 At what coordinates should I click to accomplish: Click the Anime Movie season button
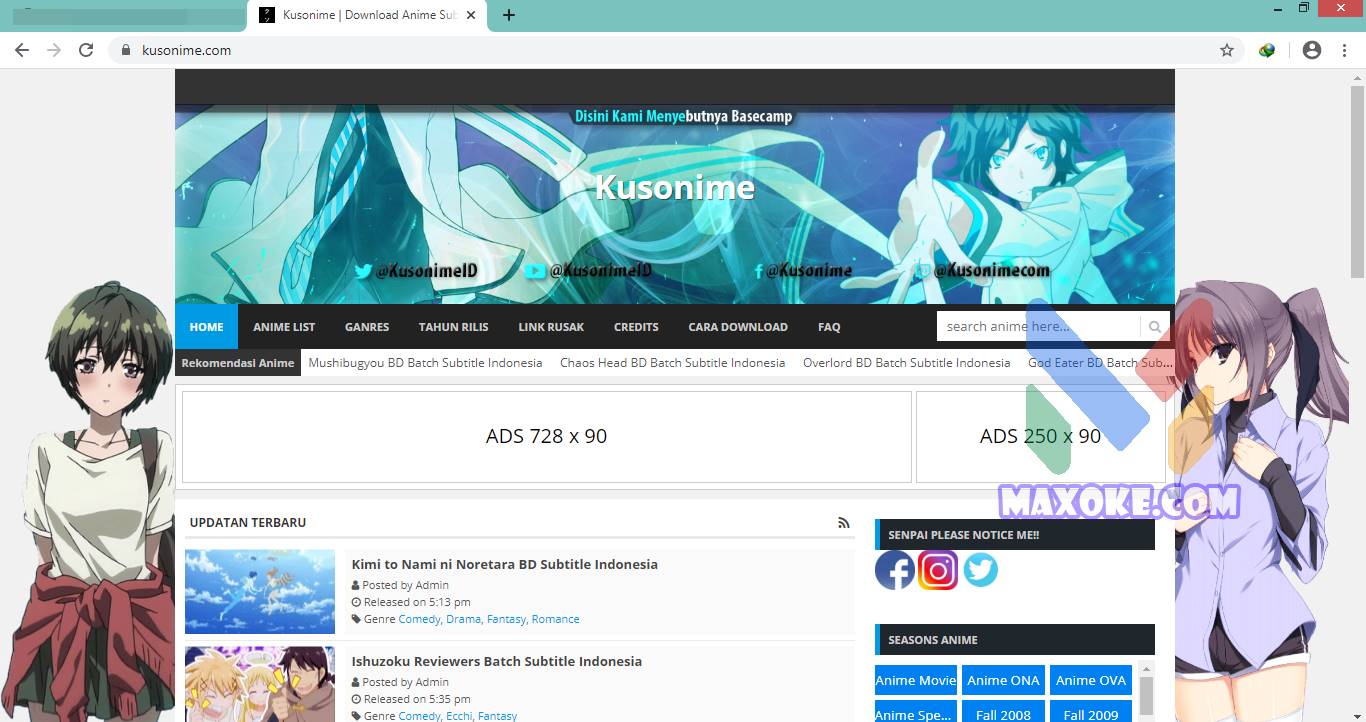(916, 680)
